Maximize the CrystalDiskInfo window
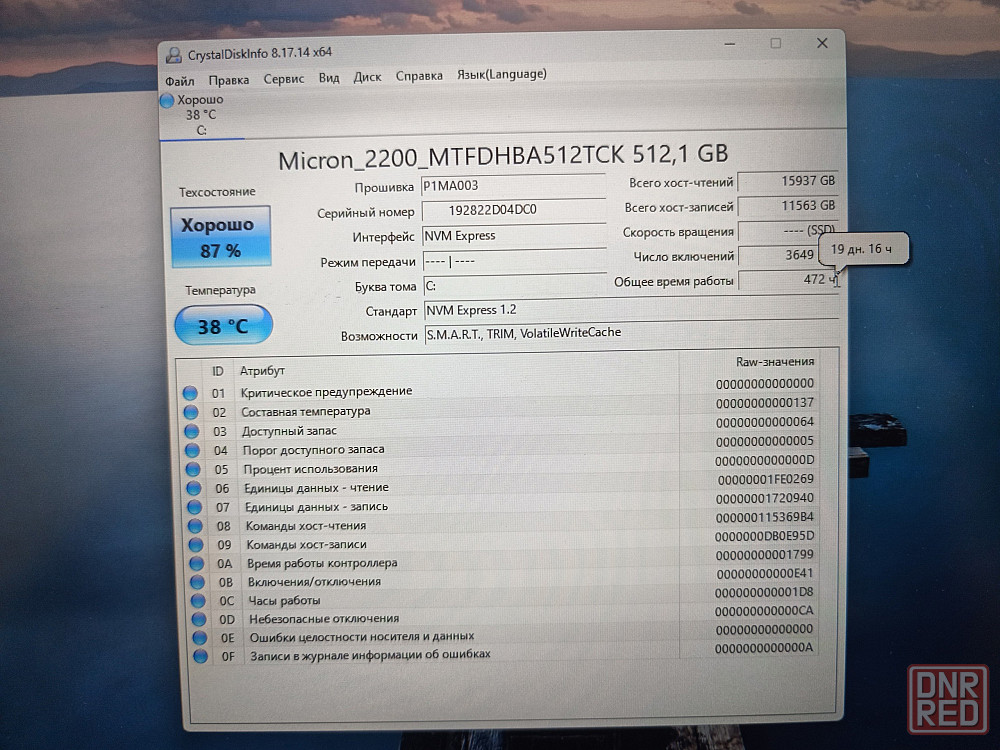 (776, 43)
